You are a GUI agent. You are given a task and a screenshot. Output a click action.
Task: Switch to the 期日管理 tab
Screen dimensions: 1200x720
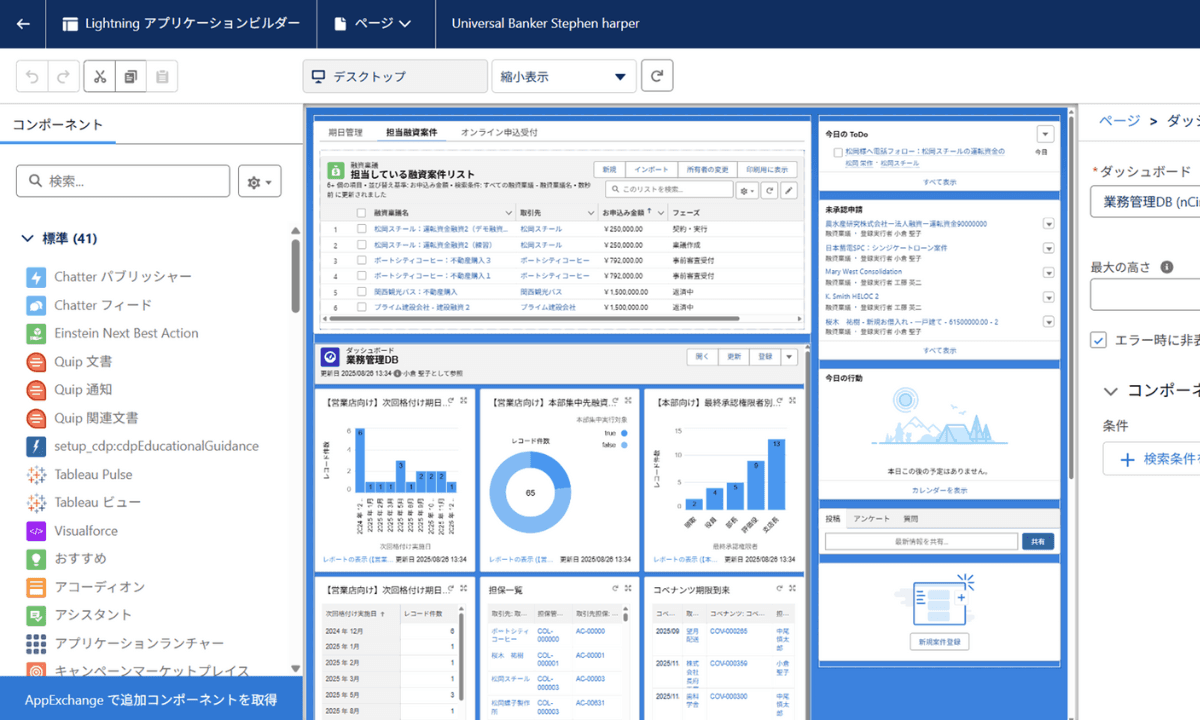(x=346, y=132)
